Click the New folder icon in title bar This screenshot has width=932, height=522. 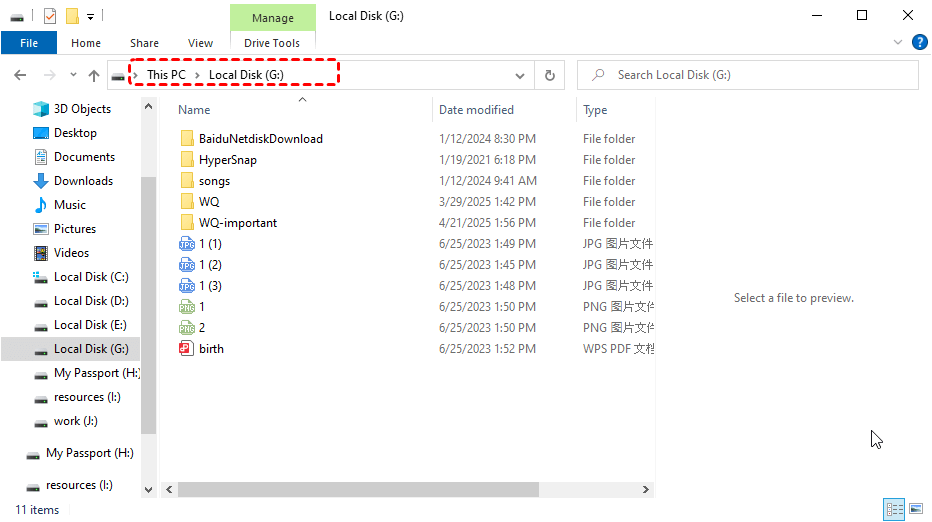pos(73,16)
